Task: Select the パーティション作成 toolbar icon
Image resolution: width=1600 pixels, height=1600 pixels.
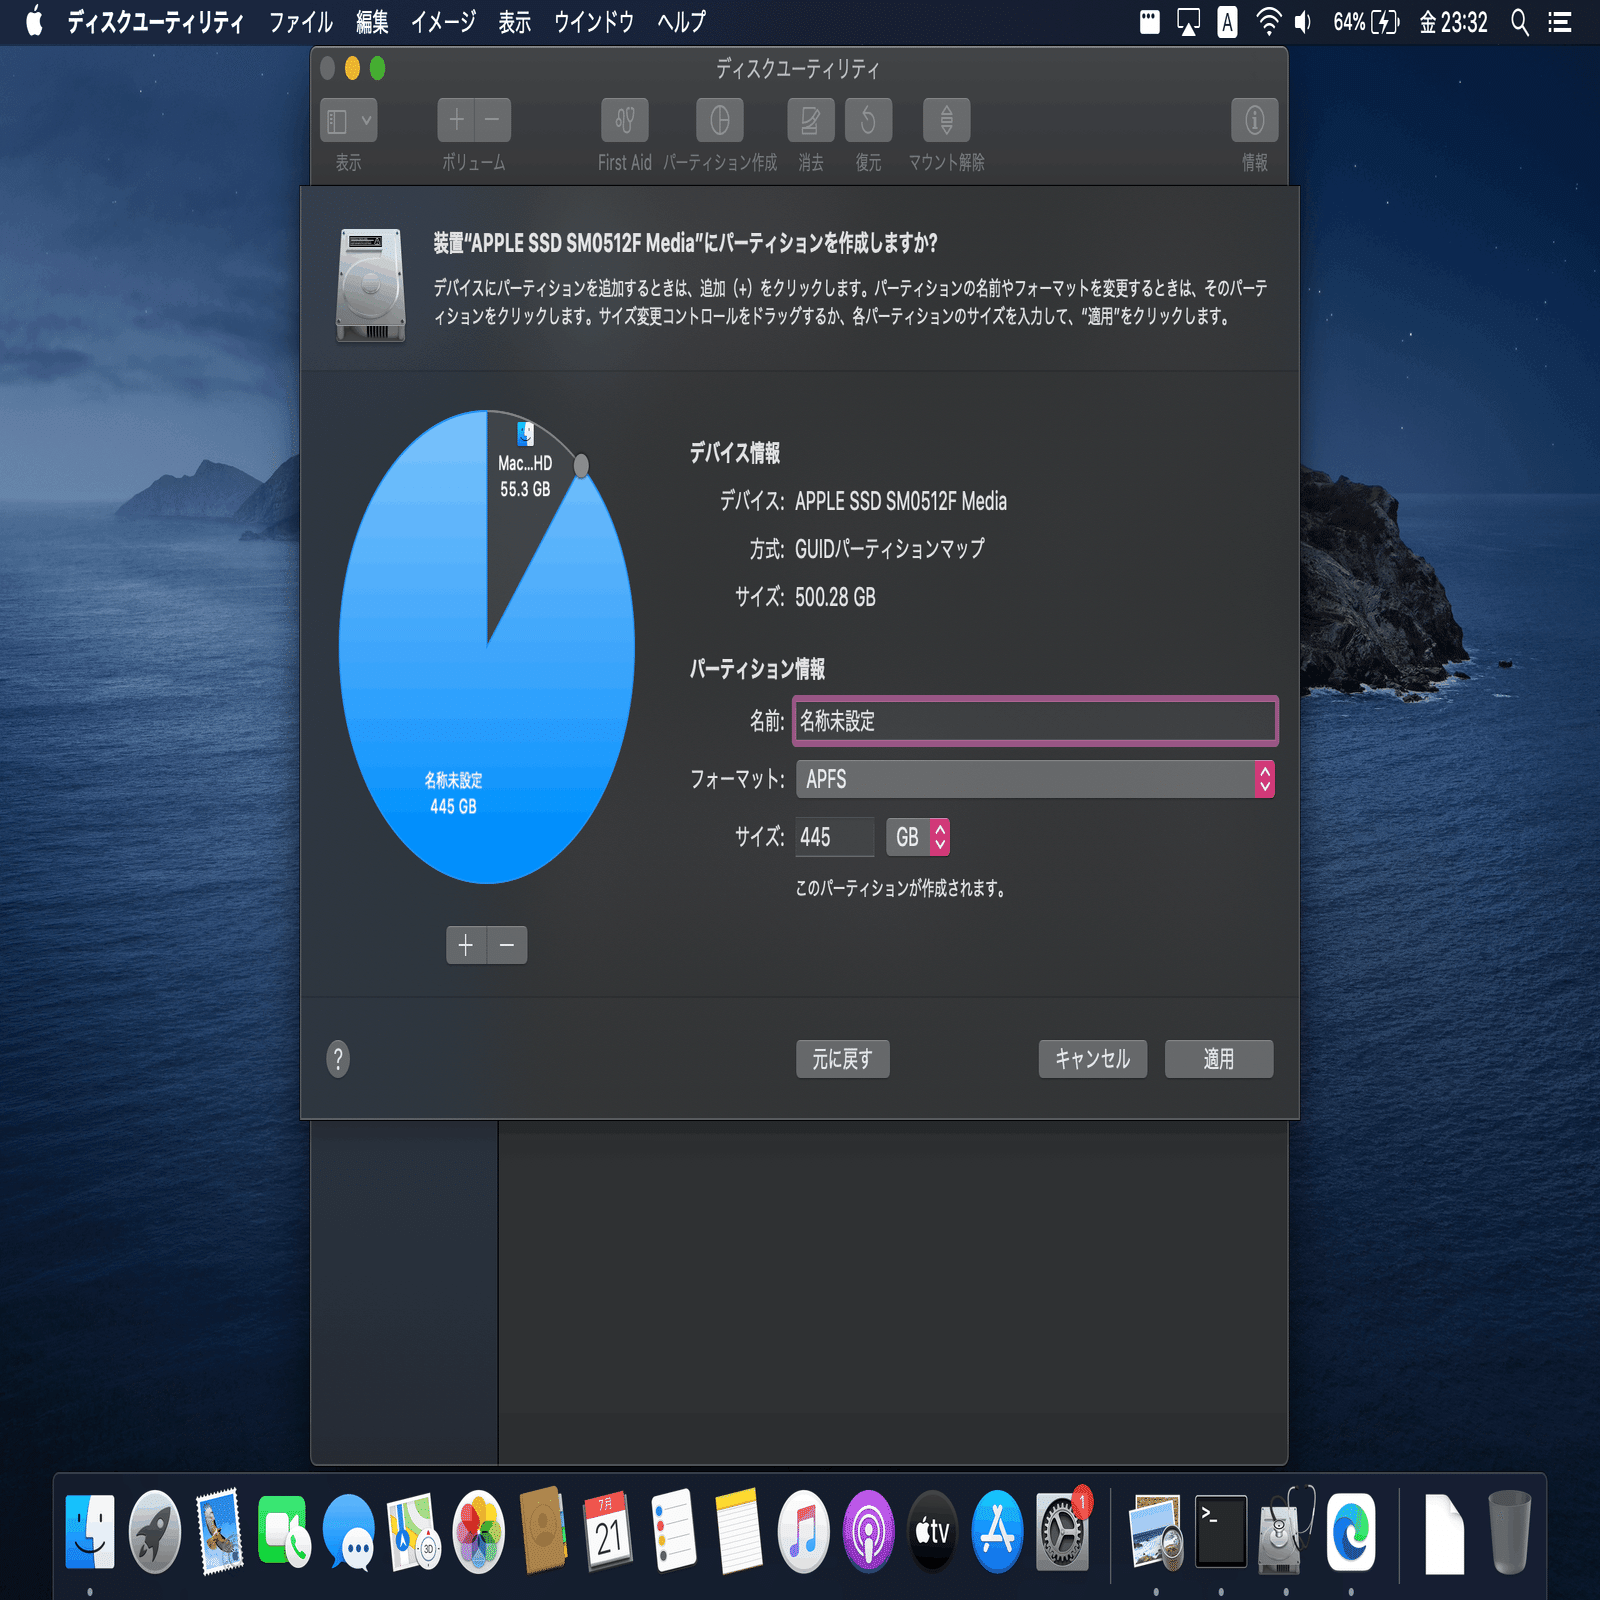Action: pos(719,120)
